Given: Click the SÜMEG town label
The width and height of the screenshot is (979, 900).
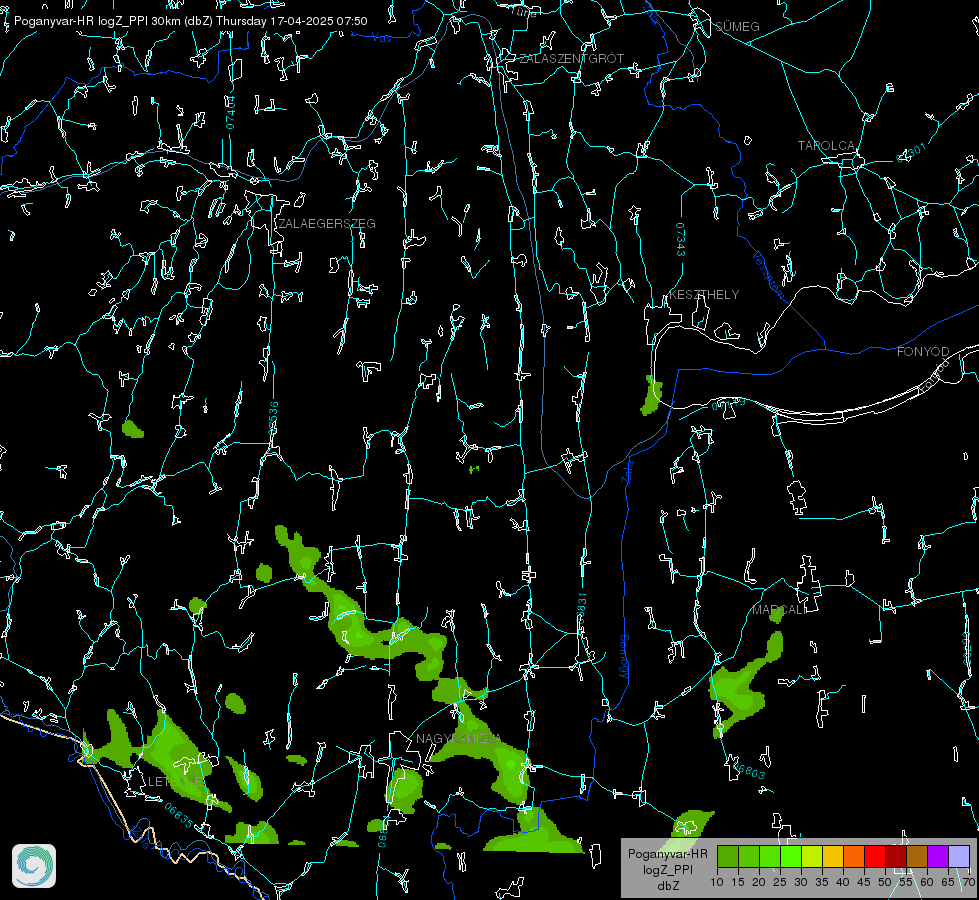Looking at the screenshot, I should point(737,27).
